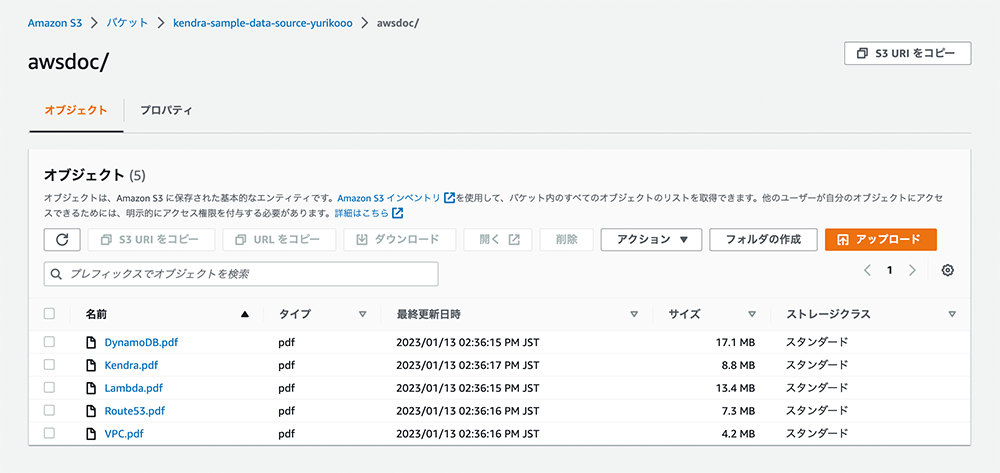
Task: Check the Kendra.pdf row checkbox
Action: click(49, 365)
